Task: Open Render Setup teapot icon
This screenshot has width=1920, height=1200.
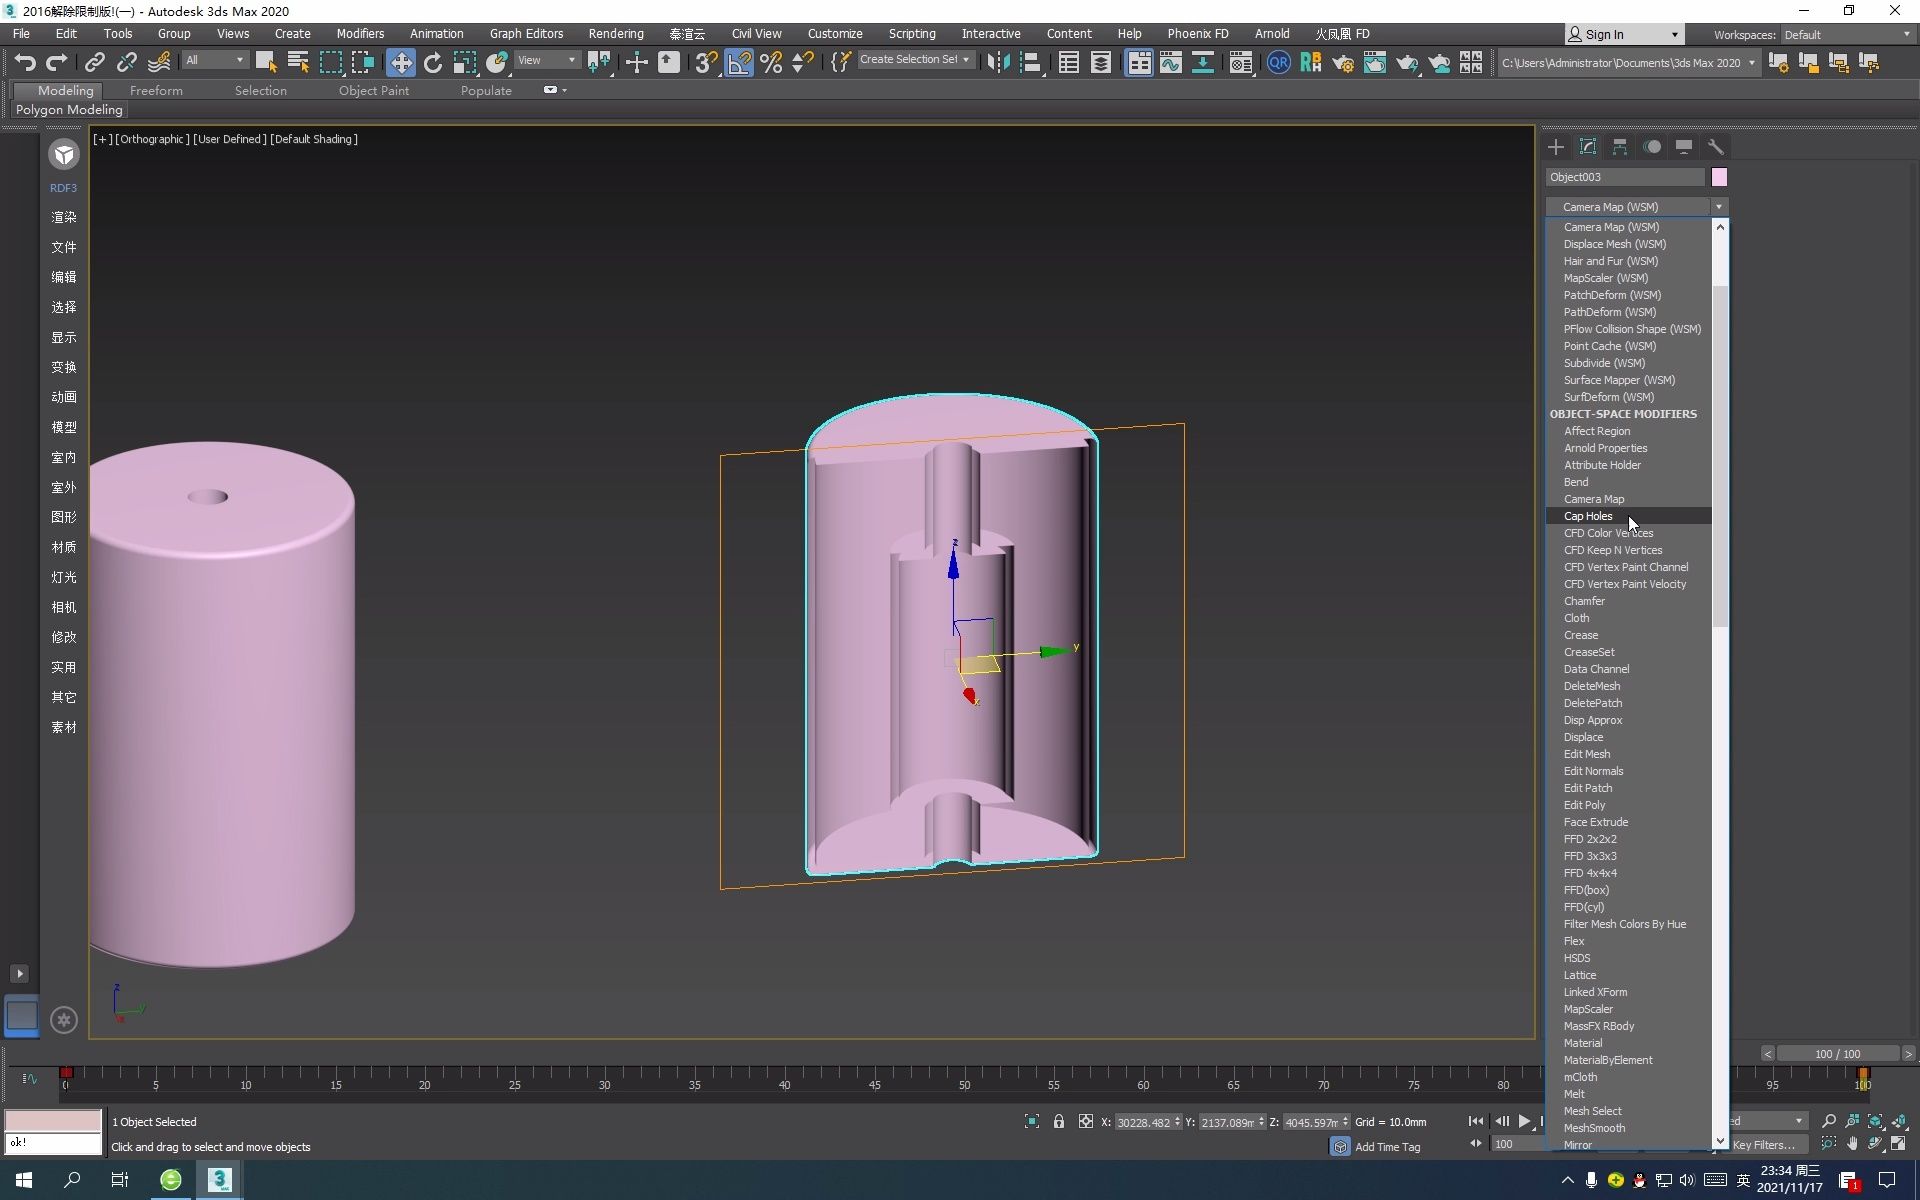Action: coord(1343,63)
